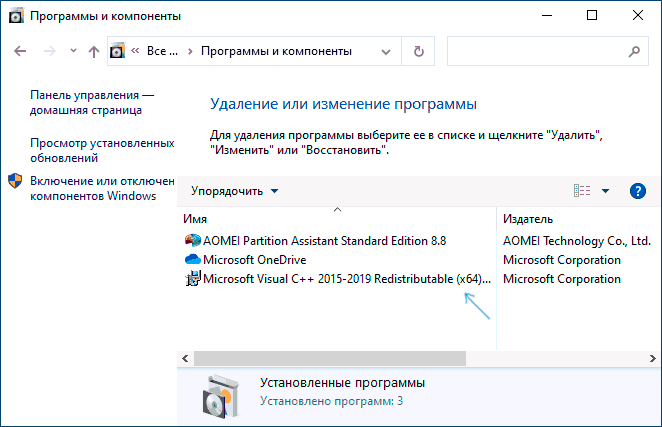
Task: Select 'AOMEI Partition Assistant Standard Edition 8.8'
Action: pos(324,241)
